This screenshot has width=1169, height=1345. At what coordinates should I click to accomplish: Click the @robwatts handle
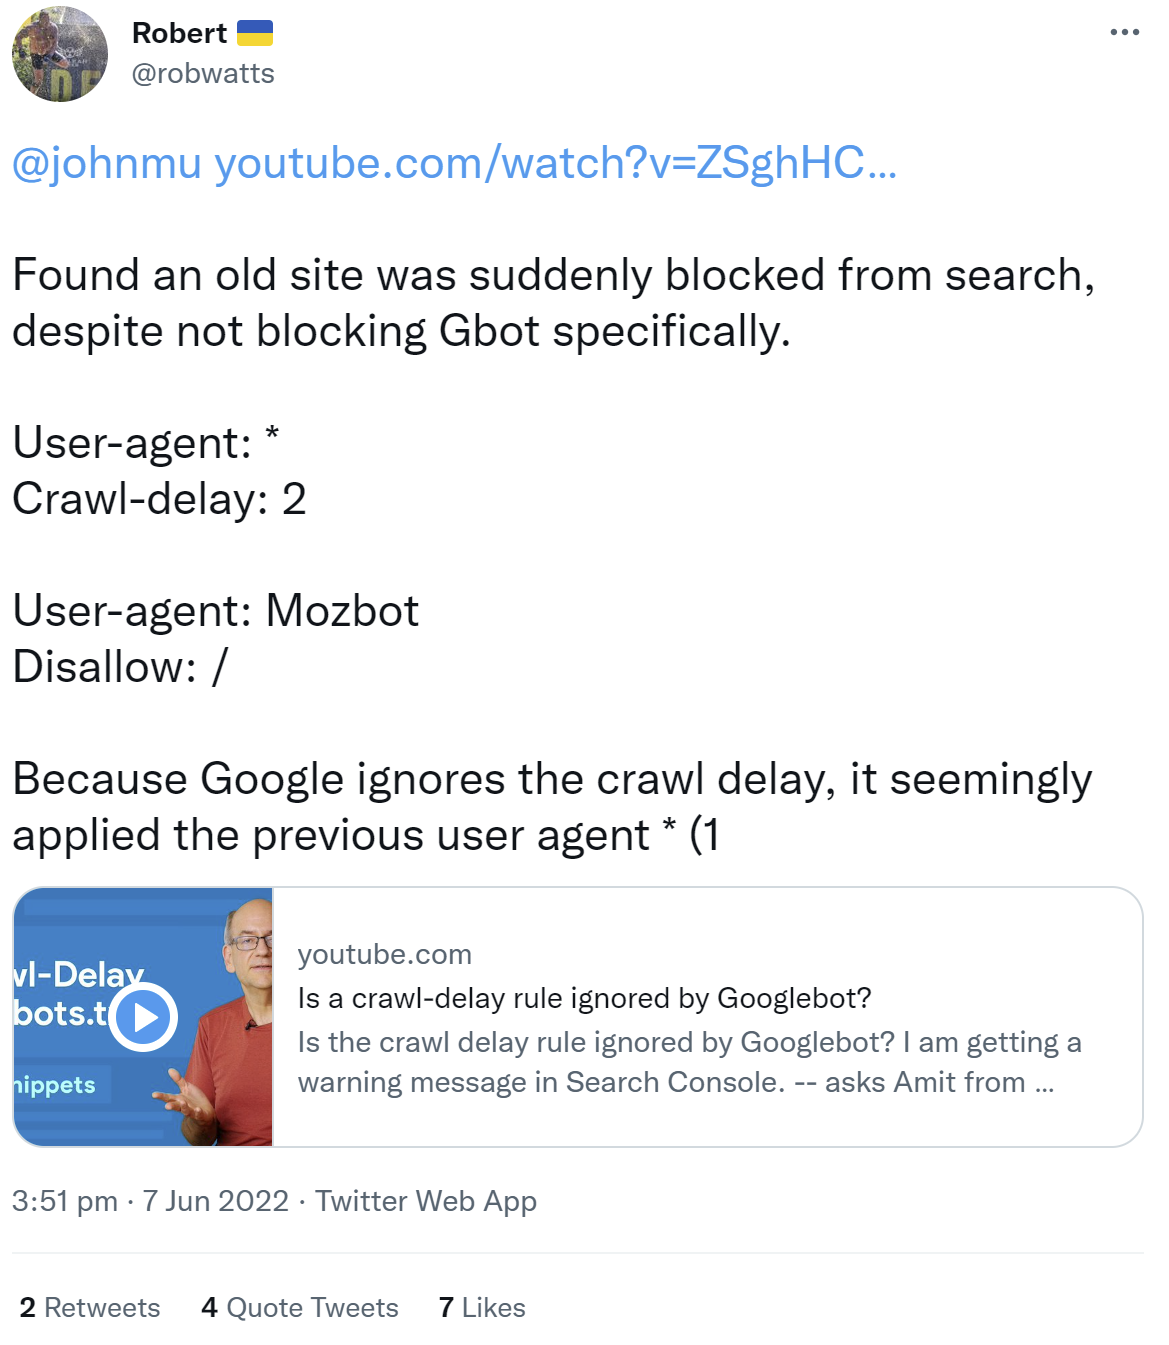point(203,73)
